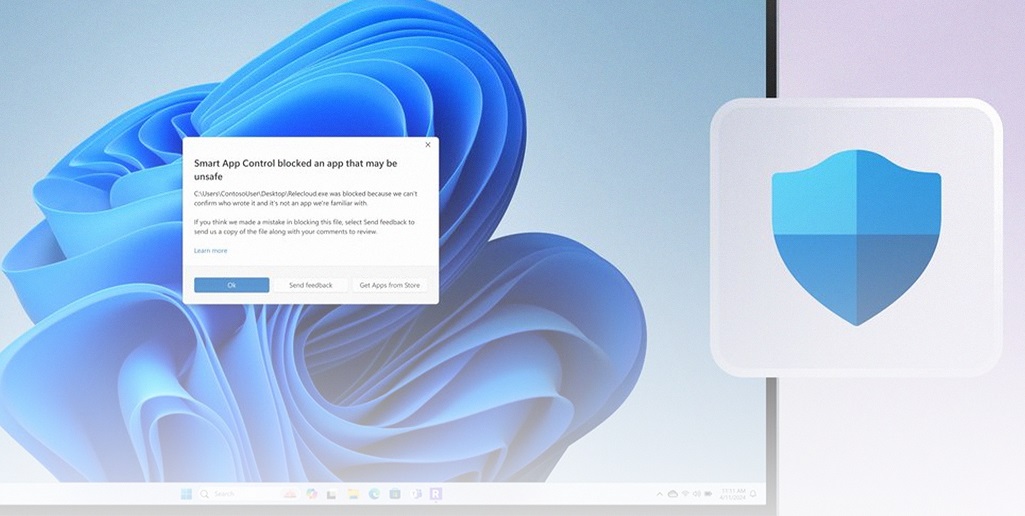Open Microsoft Store from the taskbar
This screenshot has height=516, width=1025.
(394, 494)
